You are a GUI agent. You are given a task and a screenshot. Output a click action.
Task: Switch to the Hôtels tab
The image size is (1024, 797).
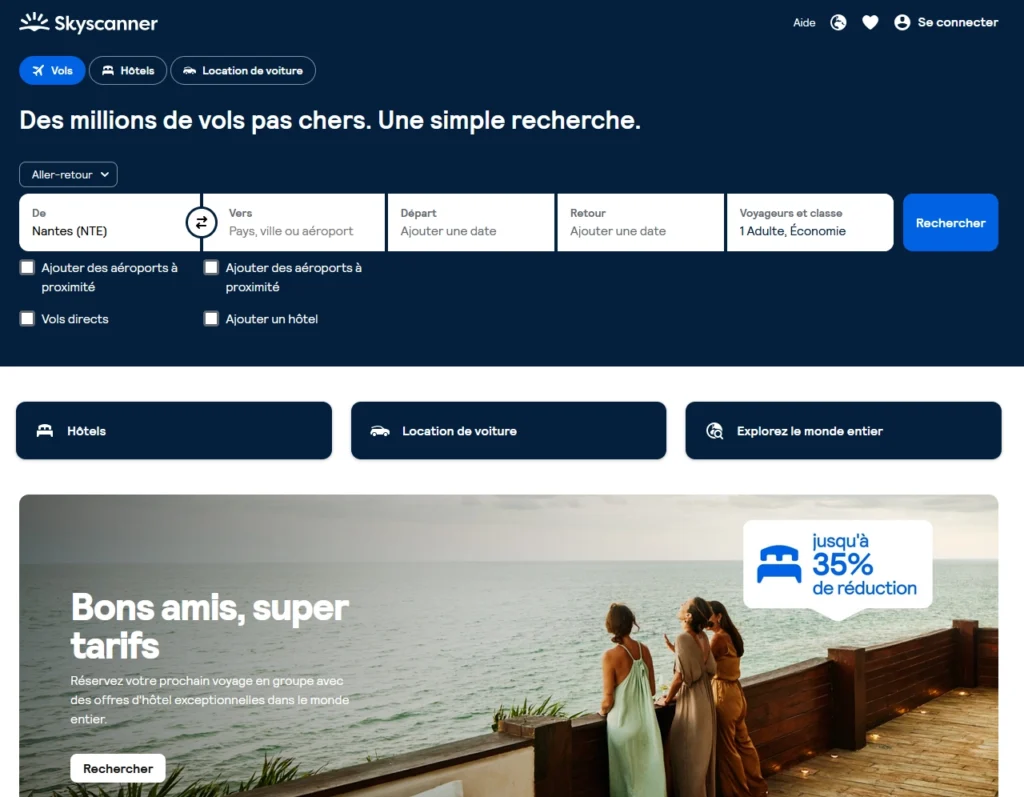(128, 71)
